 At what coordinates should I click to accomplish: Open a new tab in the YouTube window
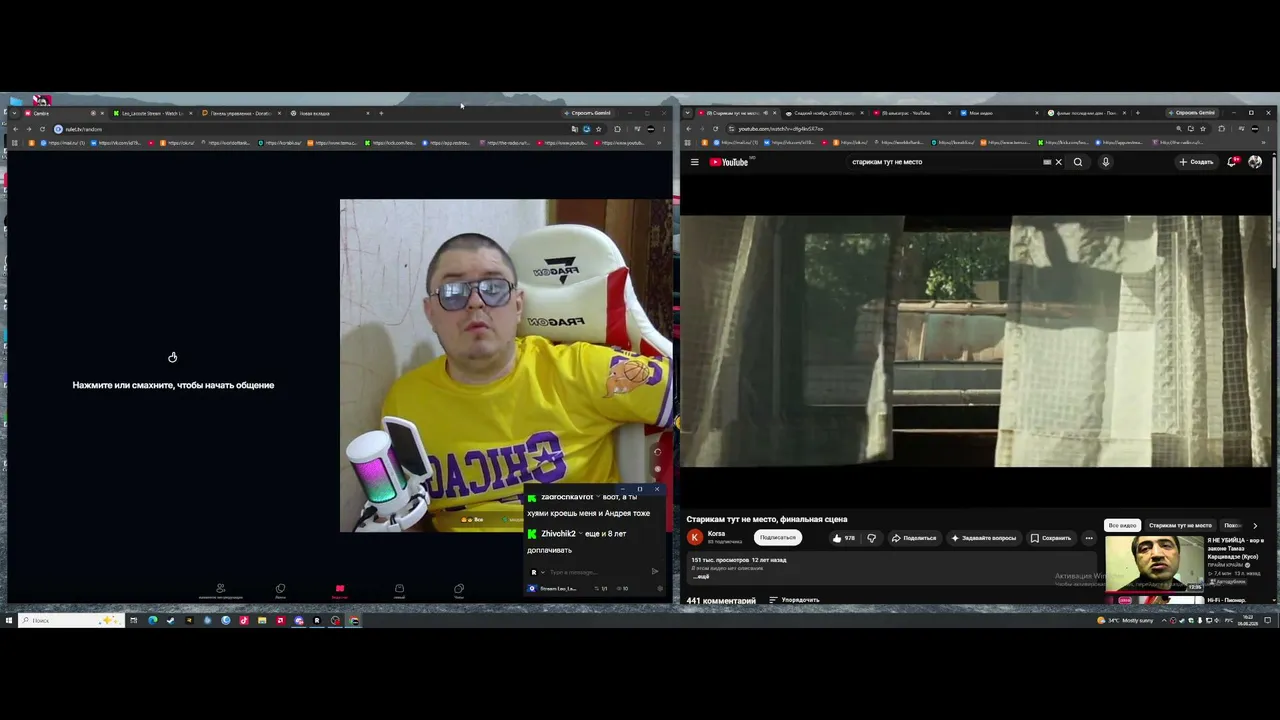point(1137,113)
